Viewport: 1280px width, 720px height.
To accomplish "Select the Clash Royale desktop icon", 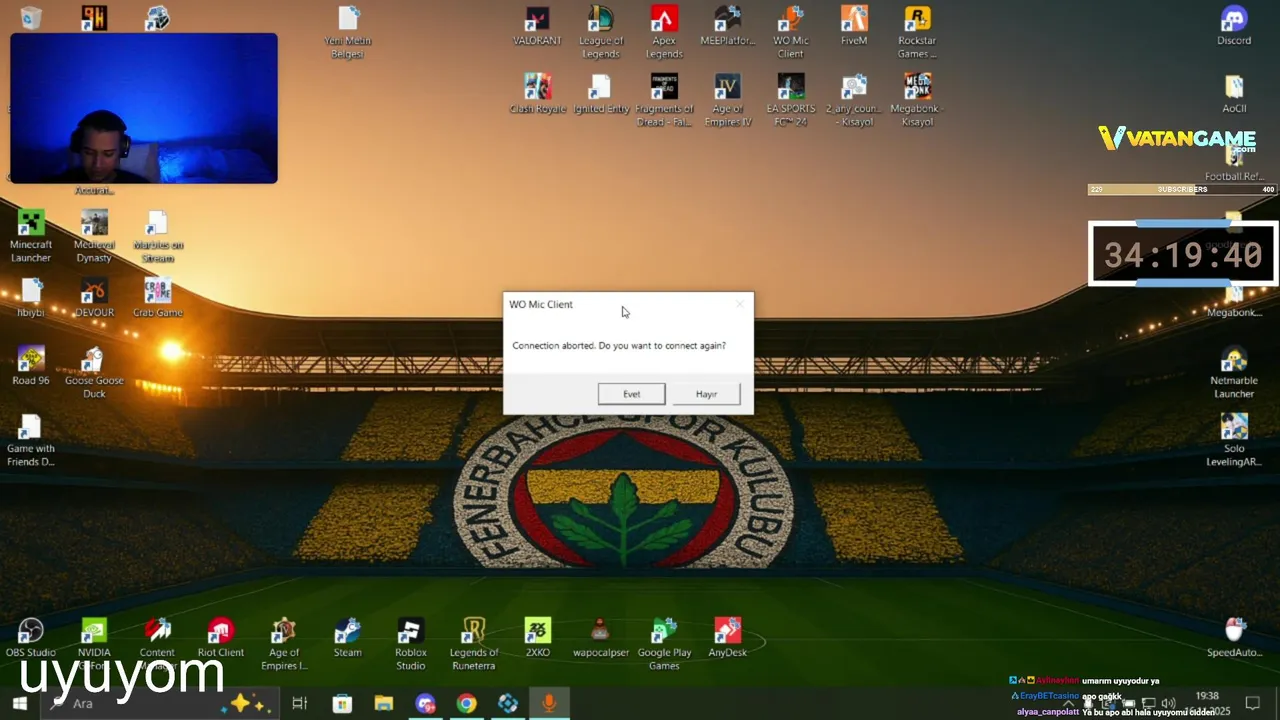I will pos(538,94).
